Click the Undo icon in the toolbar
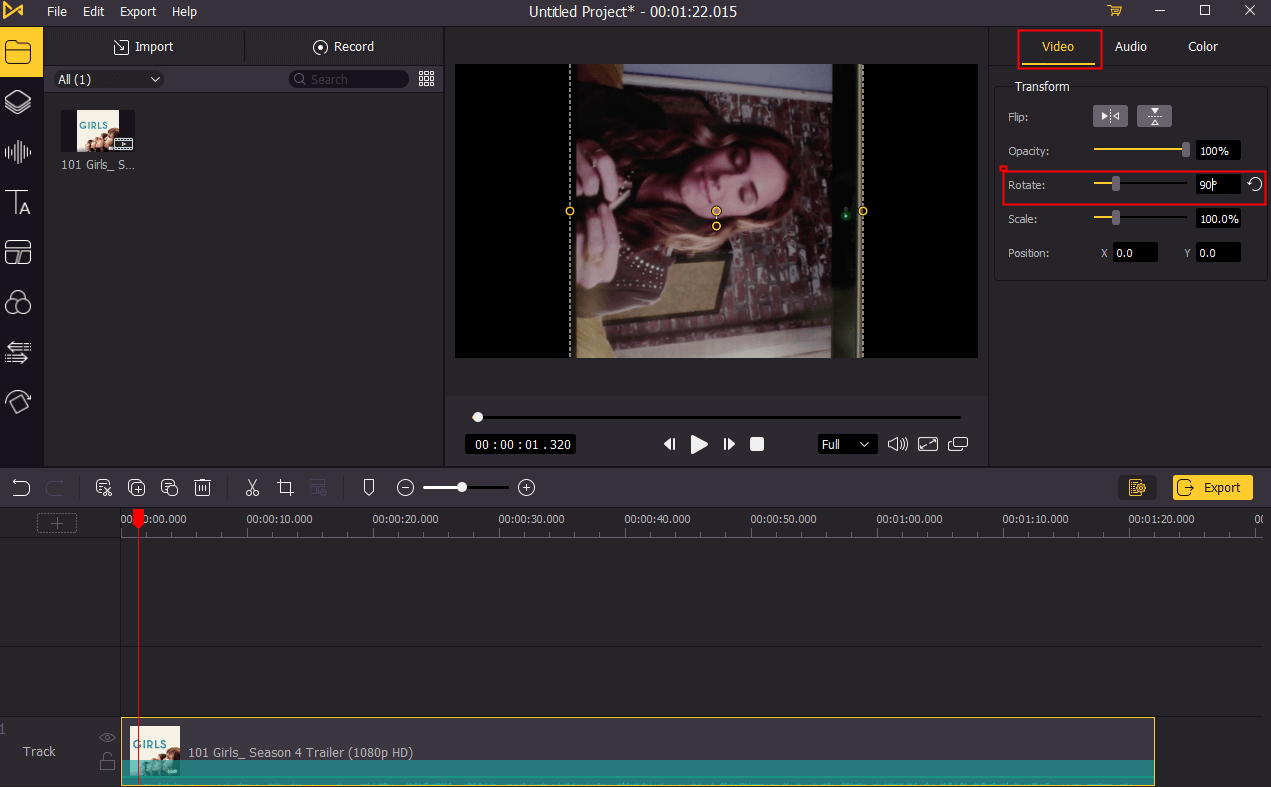 (x=20, y=487)
